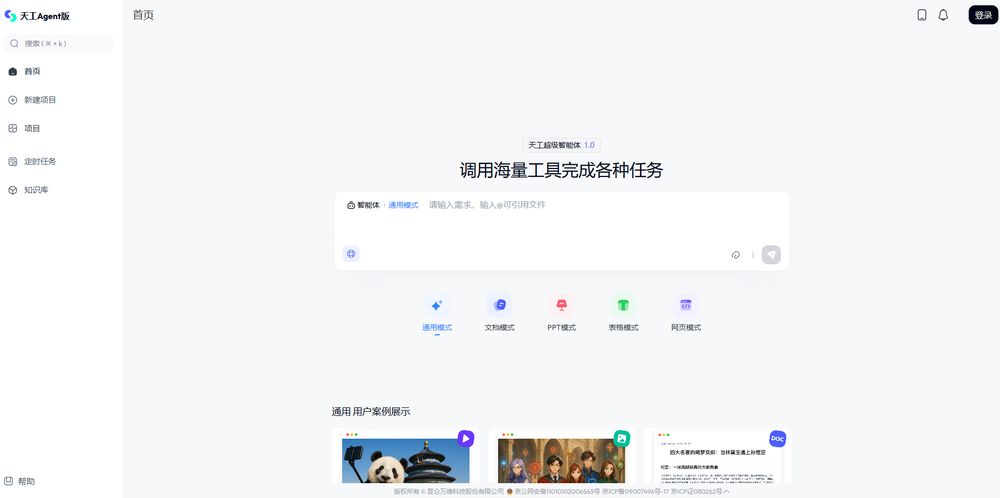Screen dimensions: 1000x498
Task: Click the 登录 login button
Action: 983,15
